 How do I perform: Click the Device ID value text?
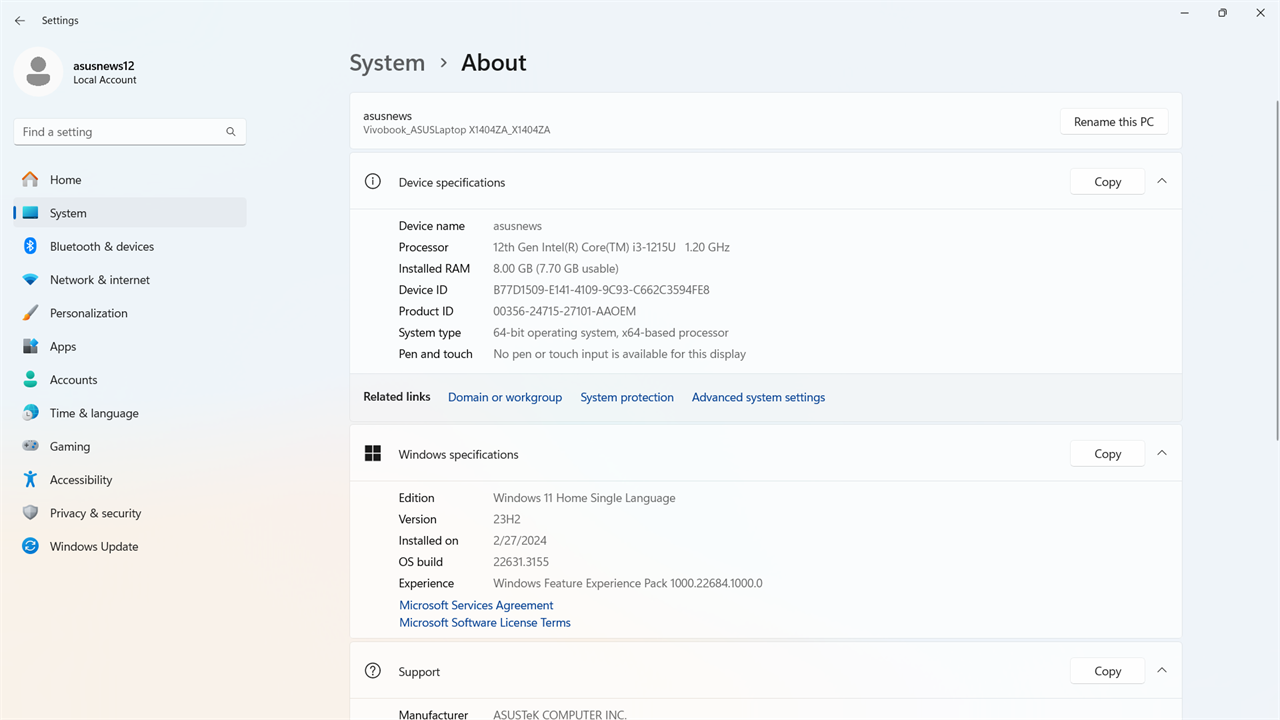pos(601,290)
